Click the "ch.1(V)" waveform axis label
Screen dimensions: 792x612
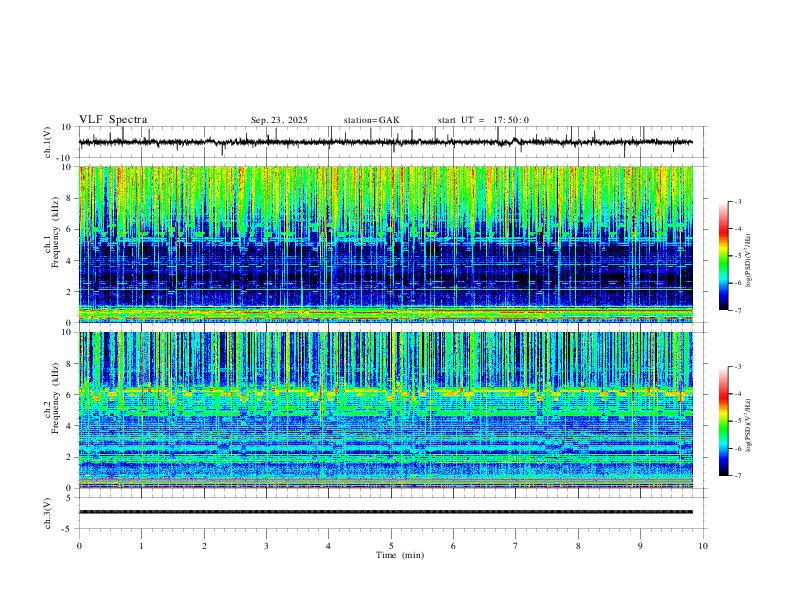point(48,142)
